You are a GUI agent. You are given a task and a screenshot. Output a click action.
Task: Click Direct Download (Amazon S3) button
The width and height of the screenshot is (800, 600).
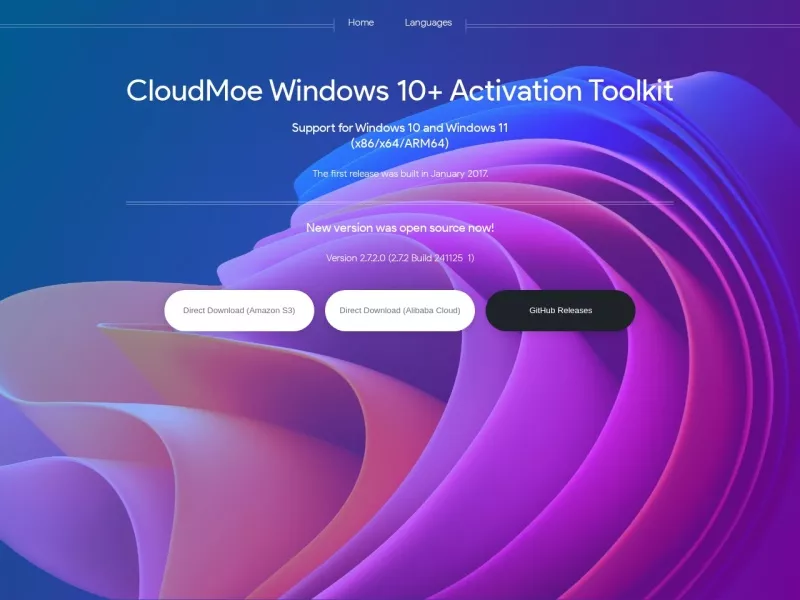coord(239,310)
